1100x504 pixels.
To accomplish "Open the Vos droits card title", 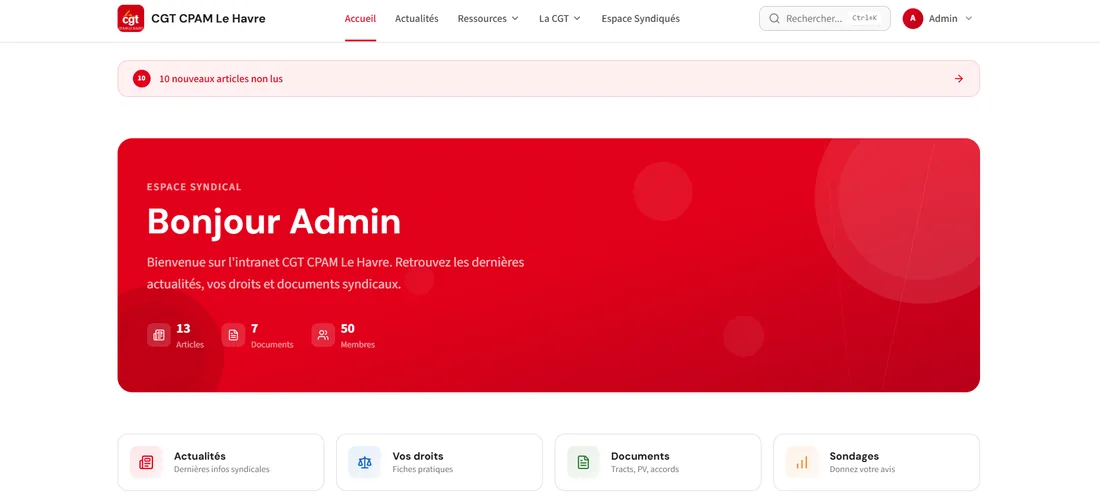I will coord(418,456).
